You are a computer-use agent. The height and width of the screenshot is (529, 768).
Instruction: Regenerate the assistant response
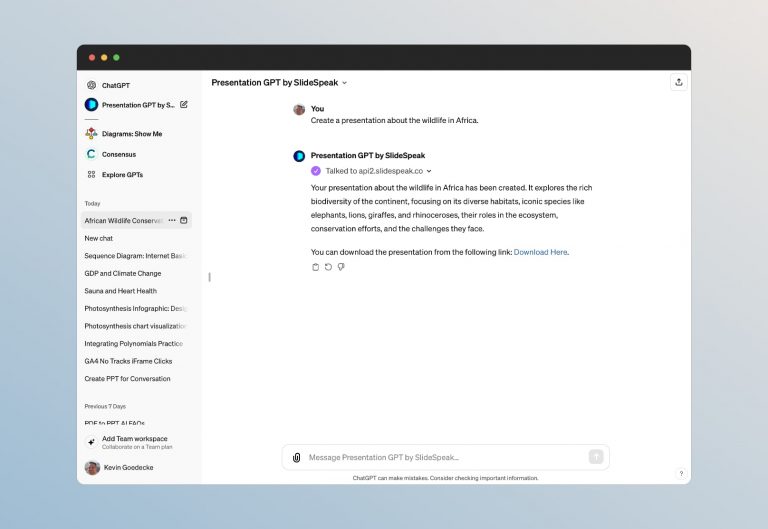pyautogui.click(x=328, y=267)
